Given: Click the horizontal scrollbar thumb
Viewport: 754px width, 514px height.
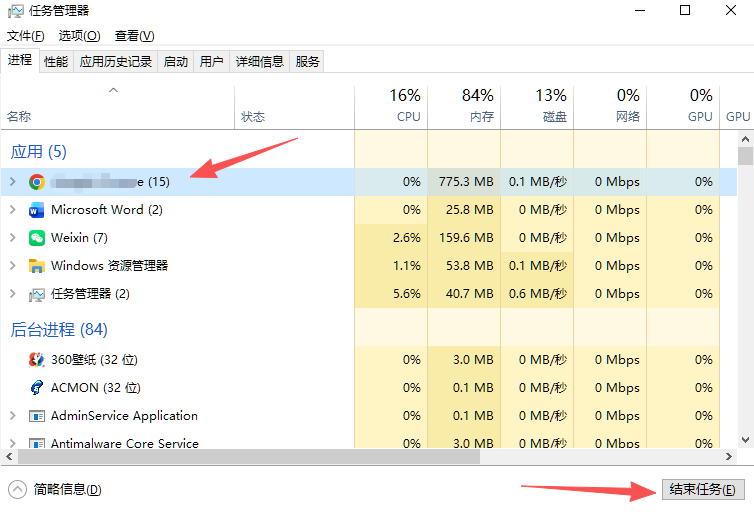Looking at the screenshot, I should tap(249, 456).
